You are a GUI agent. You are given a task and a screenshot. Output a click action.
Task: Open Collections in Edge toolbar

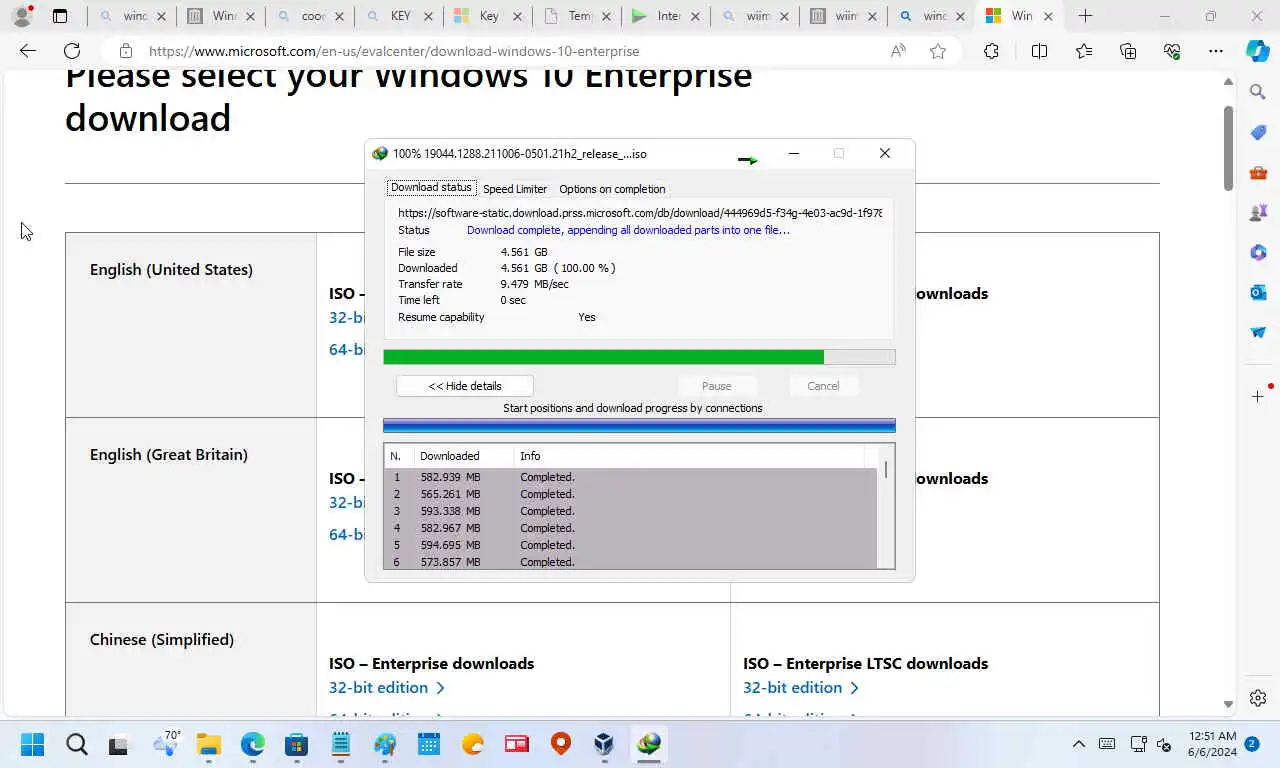[x=1128, y=51]
